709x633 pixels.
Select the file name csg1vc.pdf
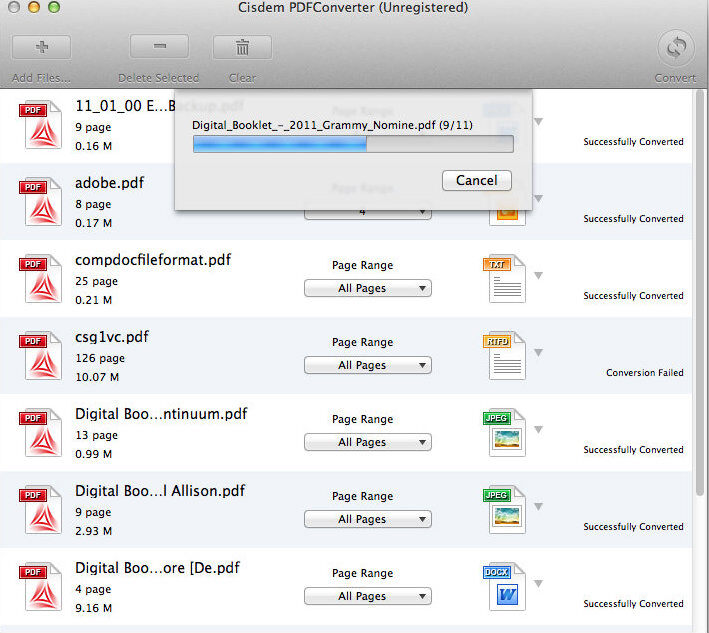[x=112, y=337]
